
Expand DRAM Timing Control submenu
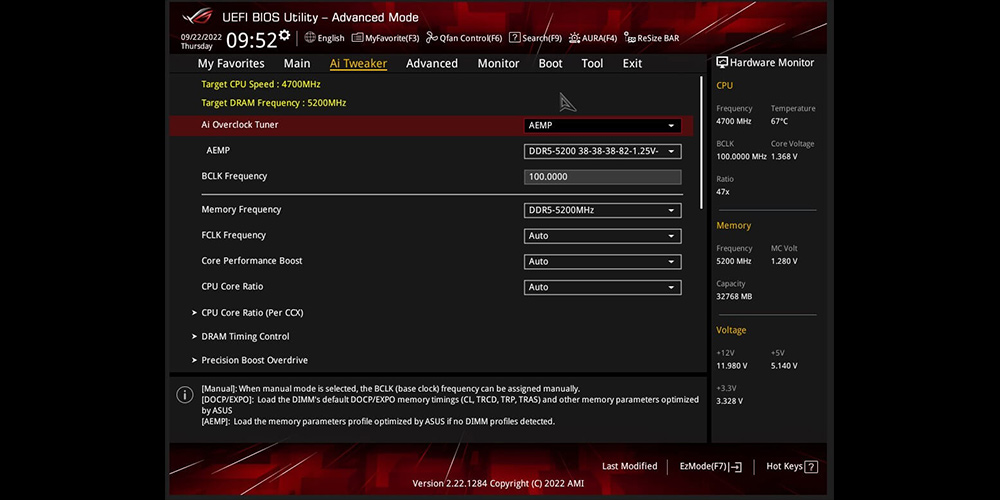click(x=245, y=337)
